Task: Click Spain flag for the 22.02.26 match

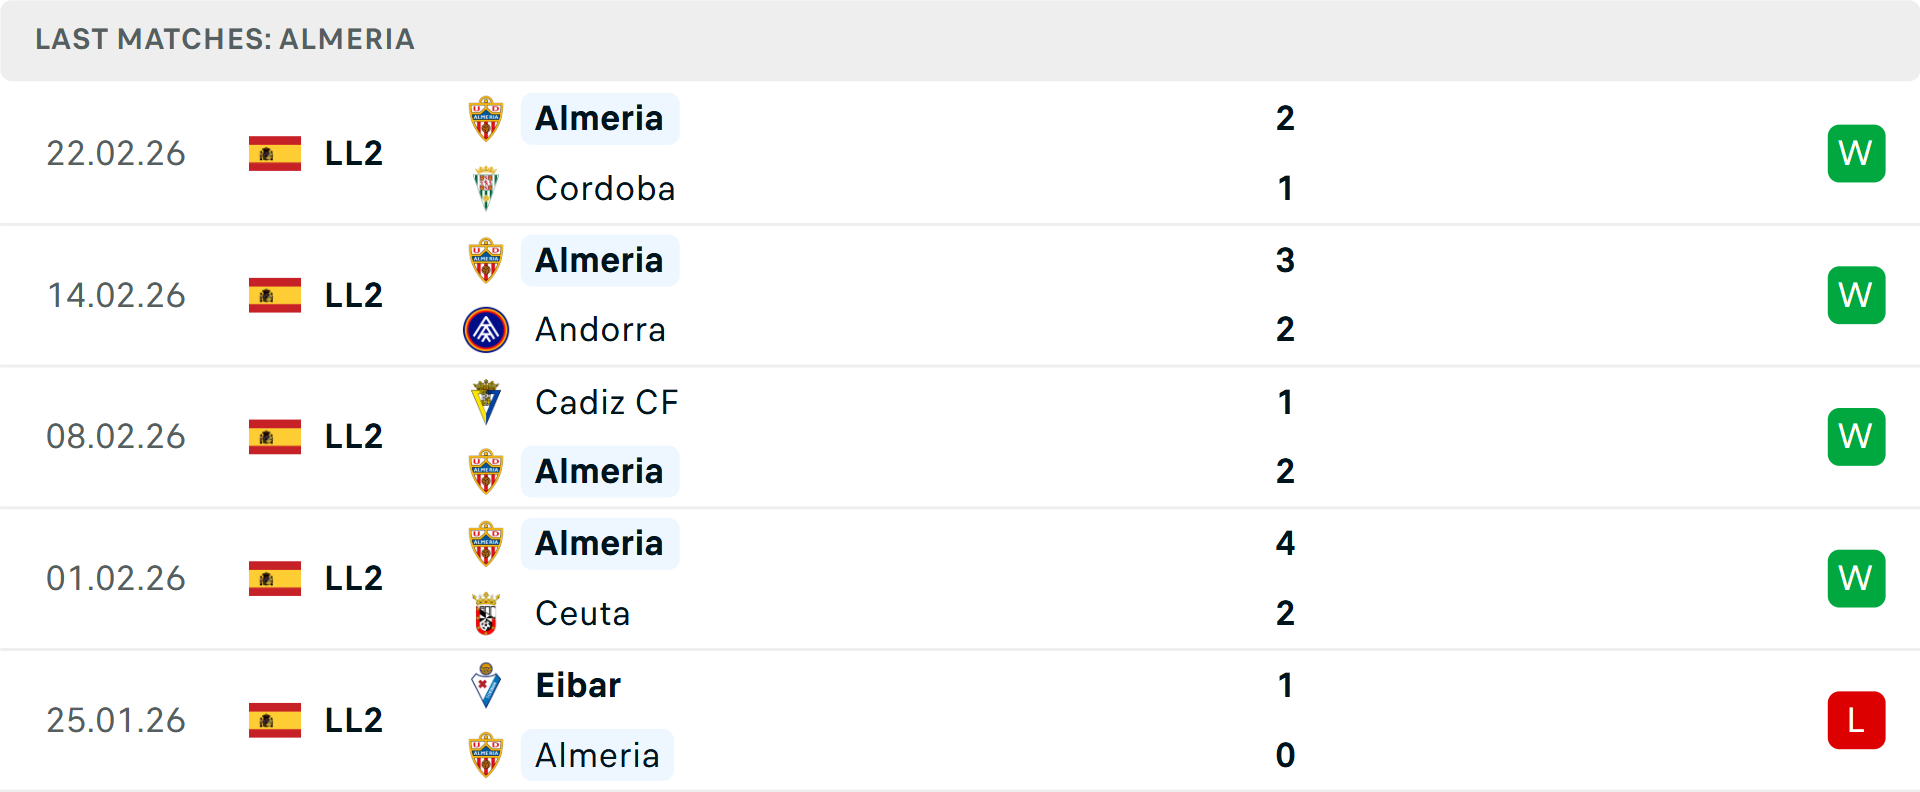Action: (x=275, y=154)
